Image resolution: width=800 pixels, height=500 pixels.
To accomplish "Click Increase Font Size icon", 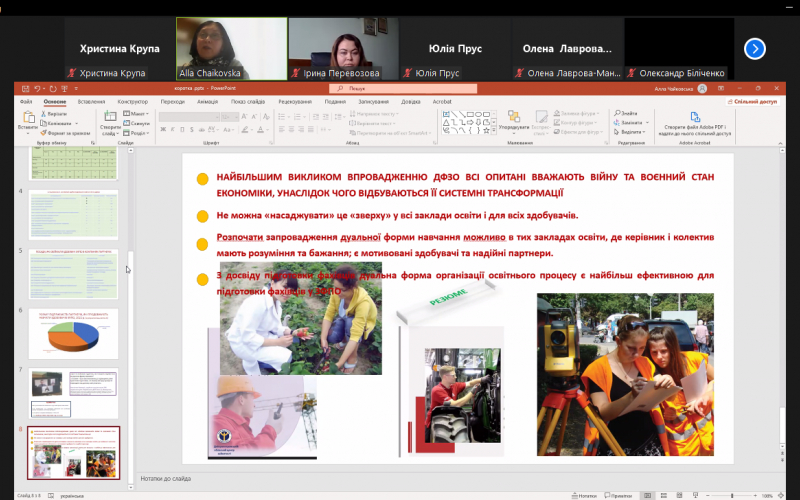I will click(x=244, y=117).
